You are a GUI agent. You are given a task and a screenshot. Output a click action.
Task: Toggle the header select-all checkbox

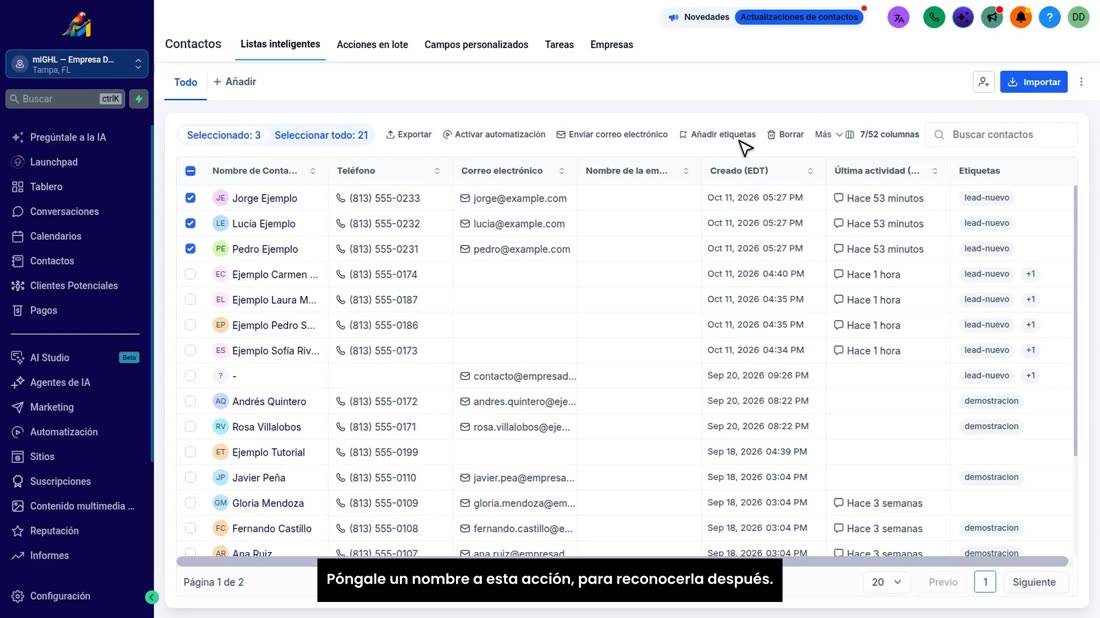(x=190, y=170)
